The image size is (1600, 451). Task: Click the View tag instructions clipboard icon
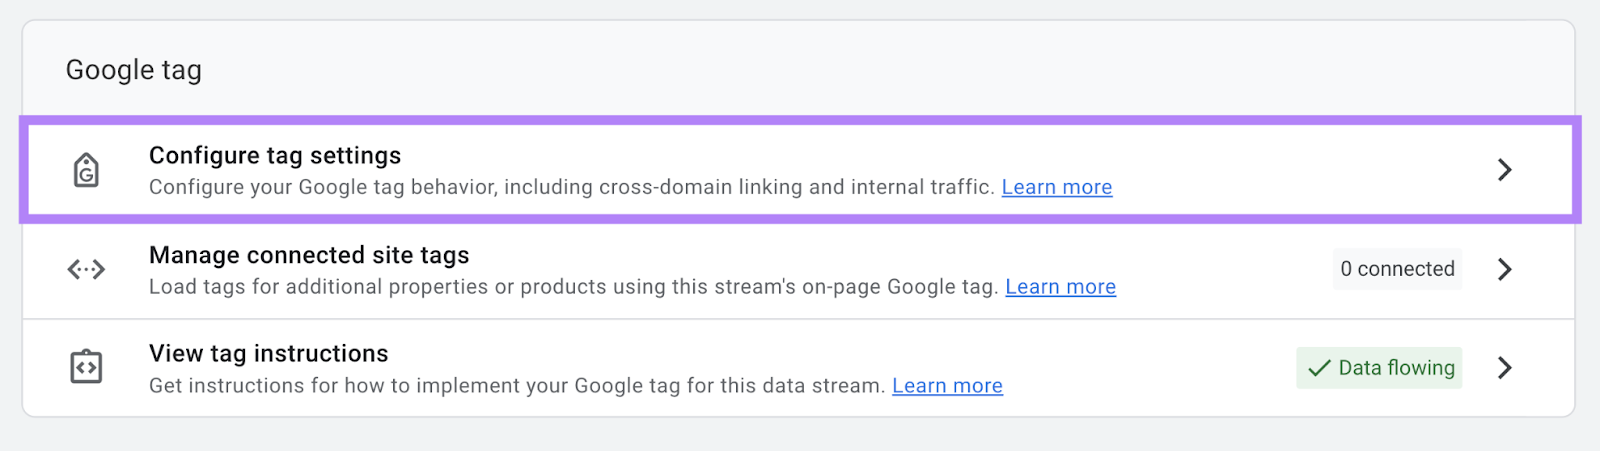(86, 367)
